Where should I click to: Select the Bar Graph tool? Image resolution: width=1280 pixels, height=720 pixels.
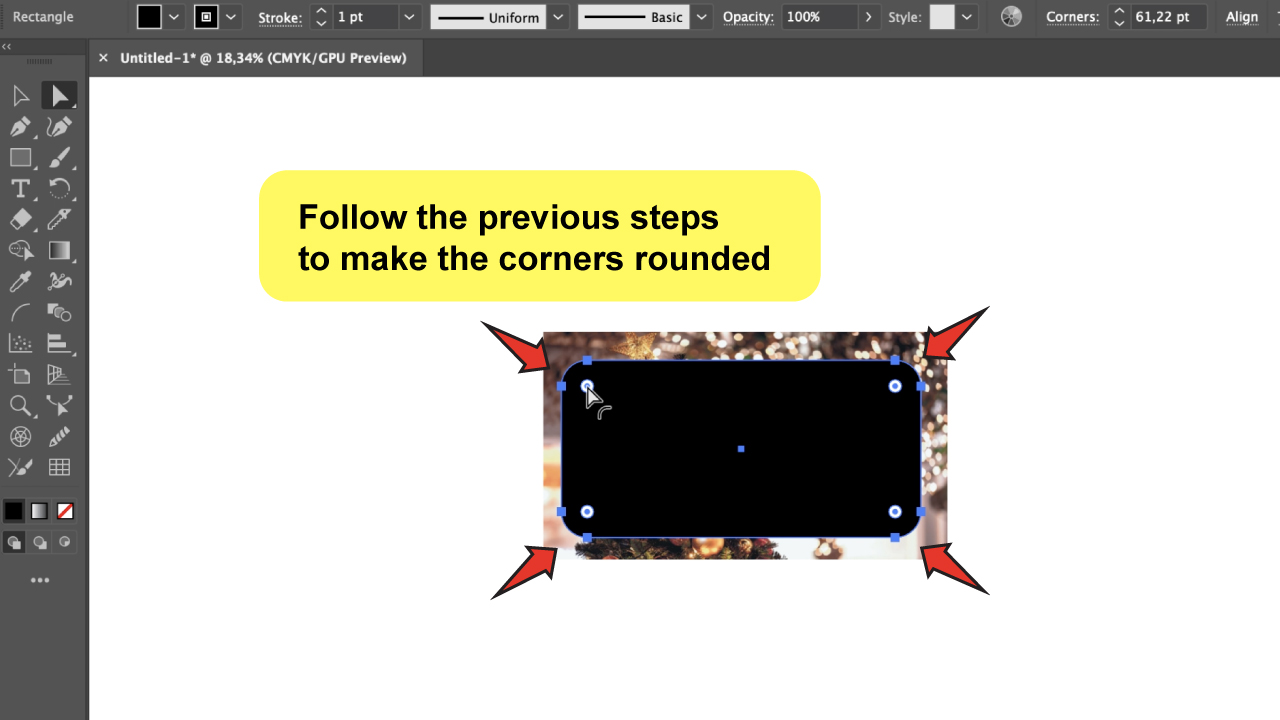click(x=59, y=344)
